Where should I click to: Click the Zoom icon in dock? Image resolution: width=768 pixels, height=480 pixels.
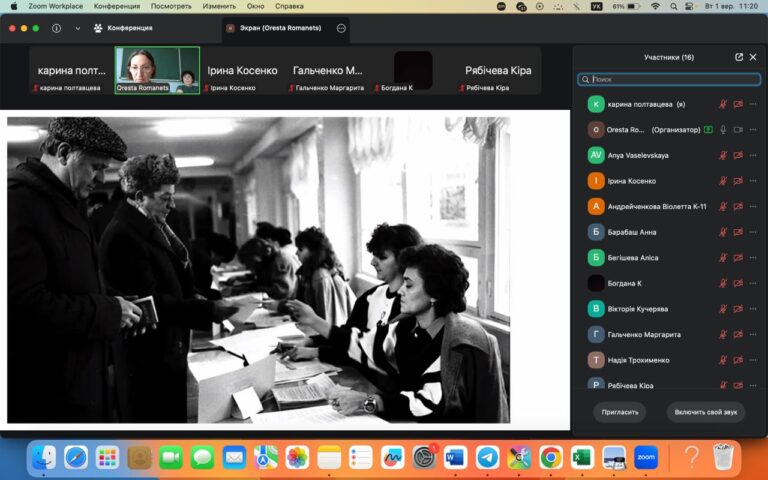(646, 458)
